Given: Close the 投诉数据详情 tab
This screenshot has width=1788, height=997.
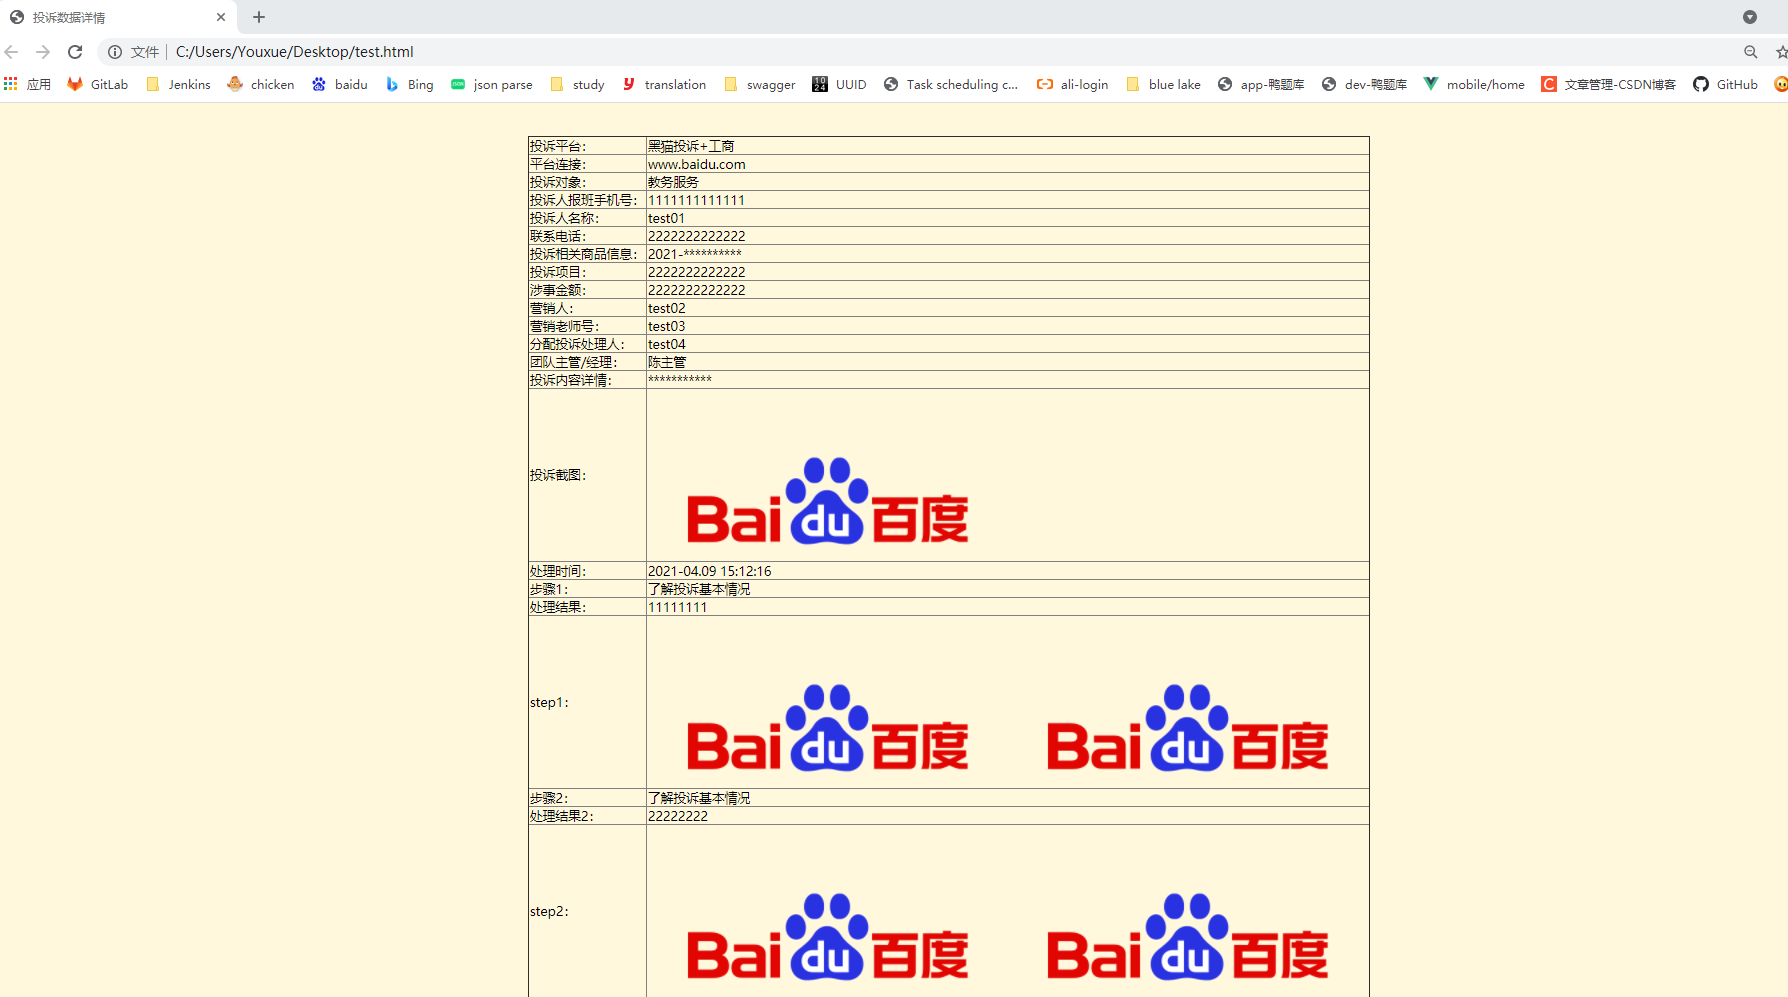Looking at the screenshot, I should click(221, 17).
